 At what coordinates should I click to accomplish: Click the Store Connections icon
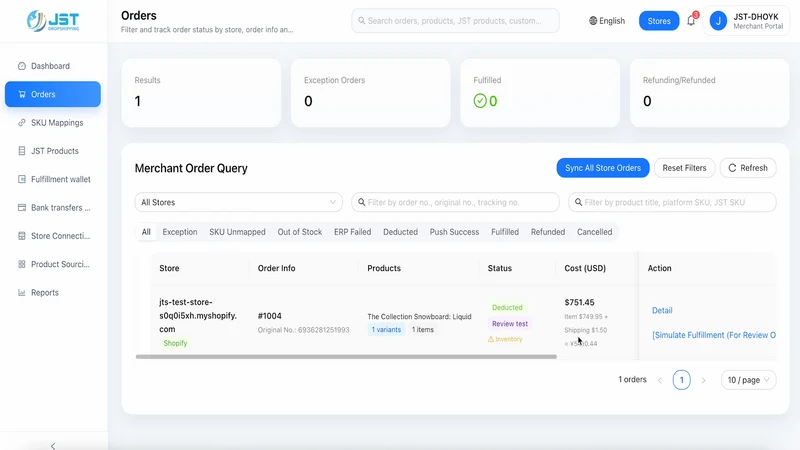(21, 236)
